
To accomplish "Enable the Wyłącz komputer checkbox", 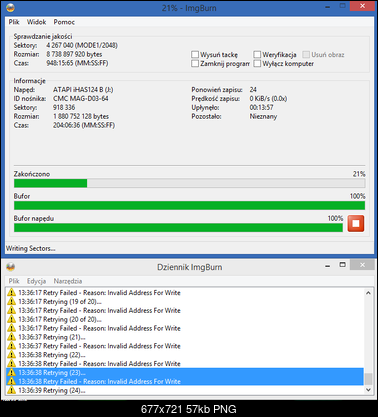I will coord(257,63).
